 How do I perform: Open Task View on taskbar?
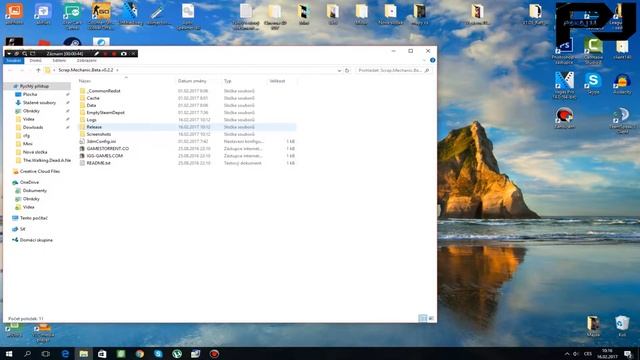click(46, 353)
